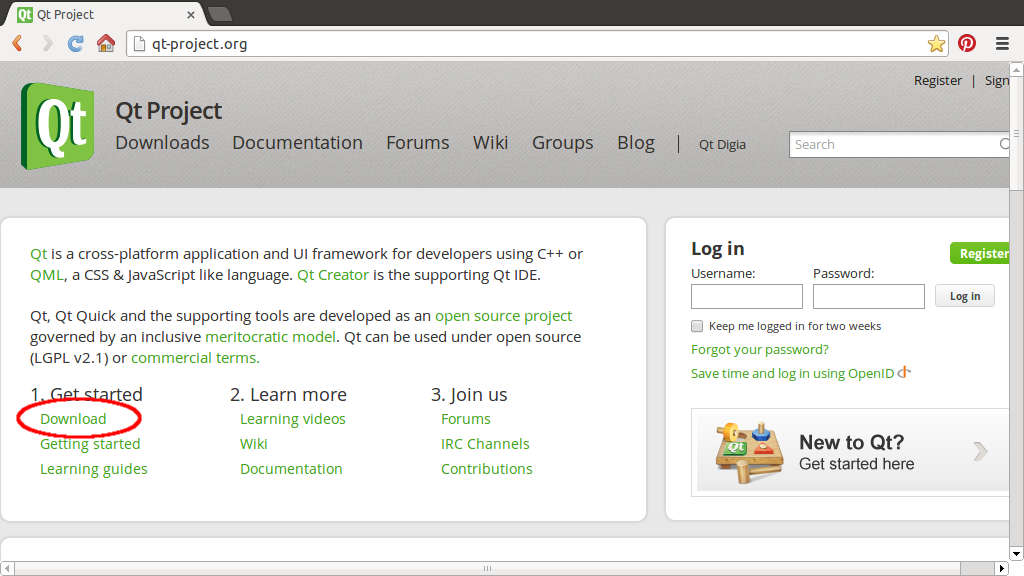
Task: Bookmark page with the star icon
Action: 936,44
